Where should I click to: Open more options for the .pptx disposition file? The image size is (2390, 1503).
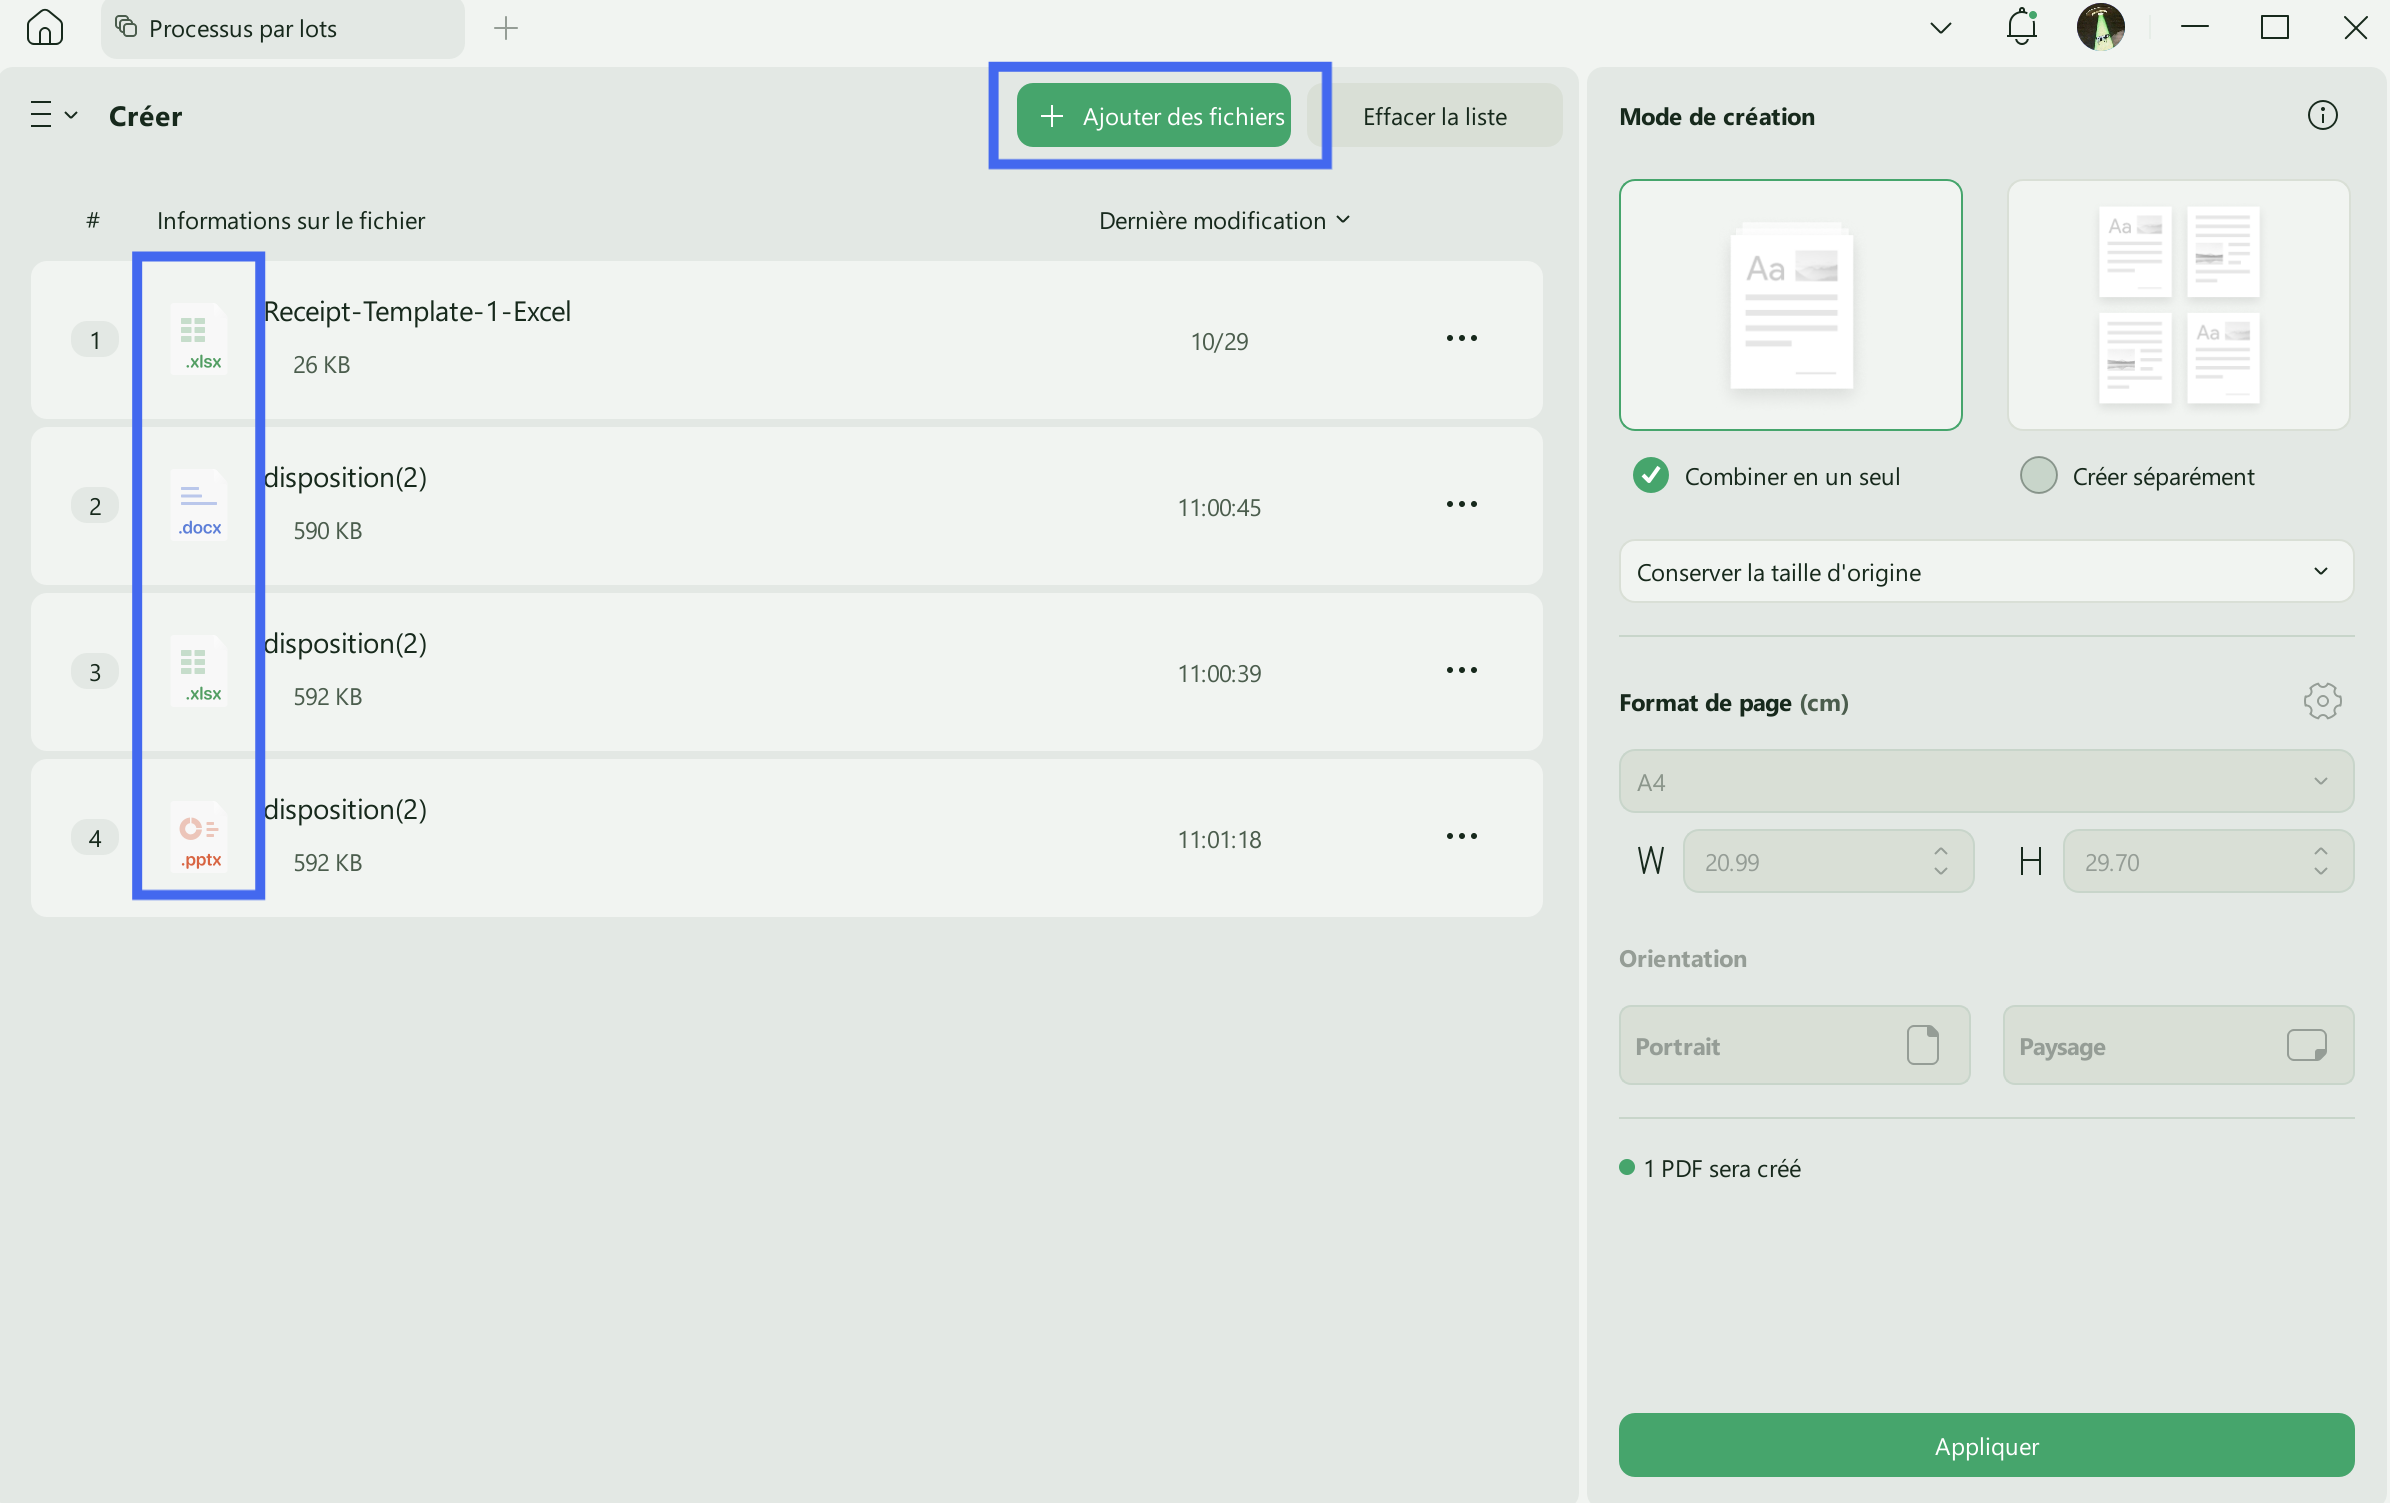coord(1461,836)
